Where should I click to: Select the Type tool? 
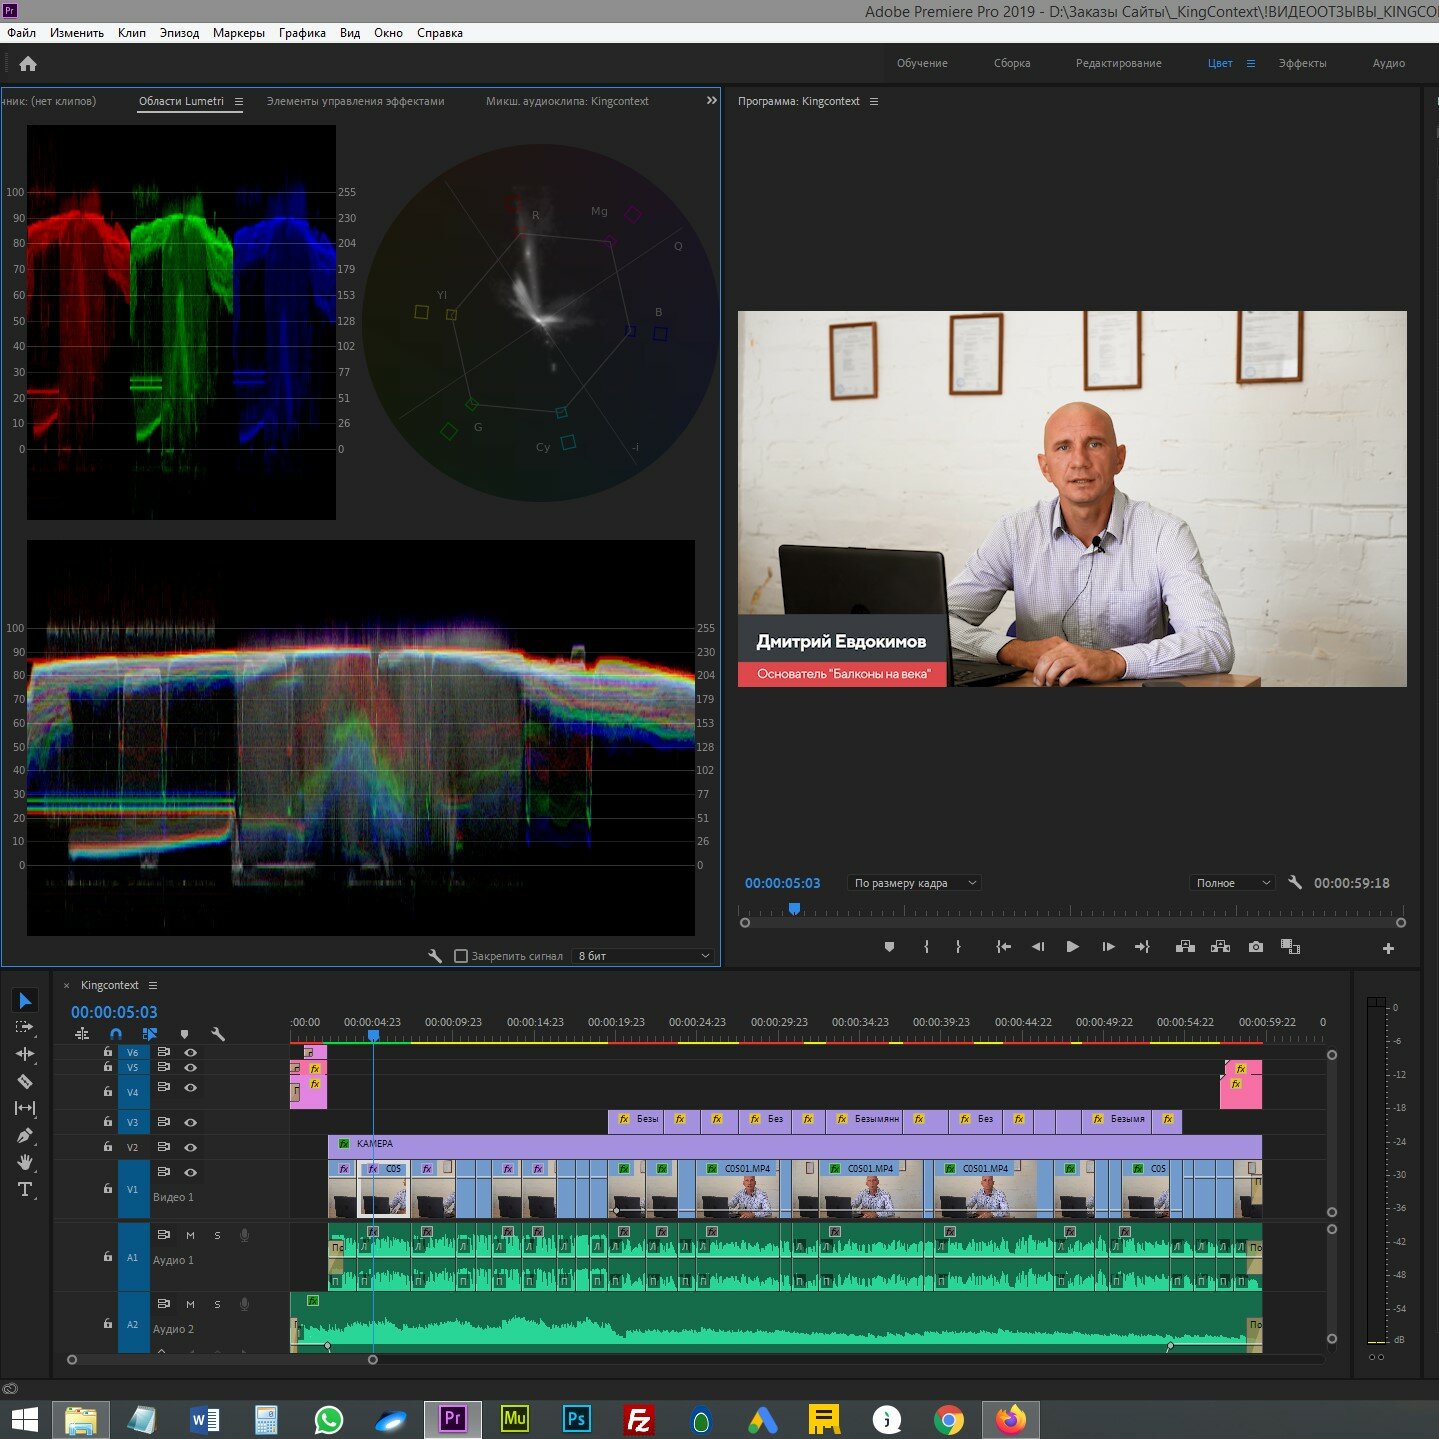click(25, 1189)
